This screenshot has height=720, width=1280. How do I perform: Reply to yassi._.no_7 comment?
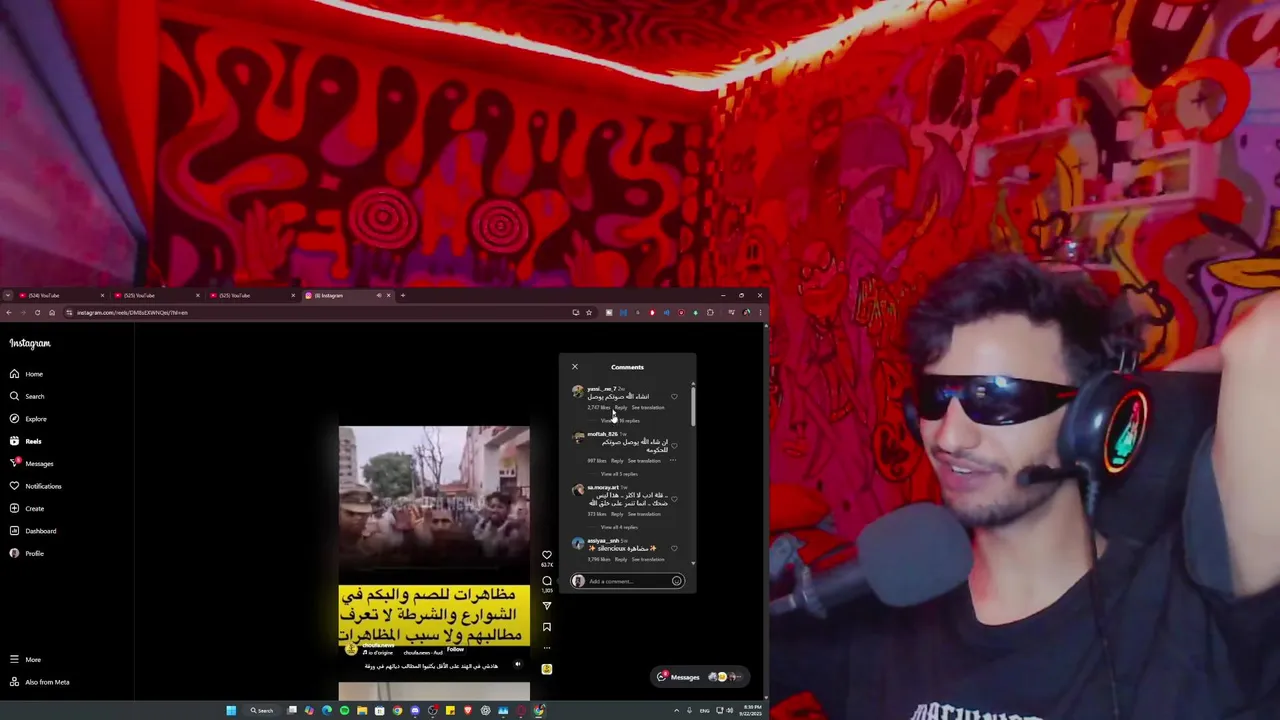tap(621, 408)
